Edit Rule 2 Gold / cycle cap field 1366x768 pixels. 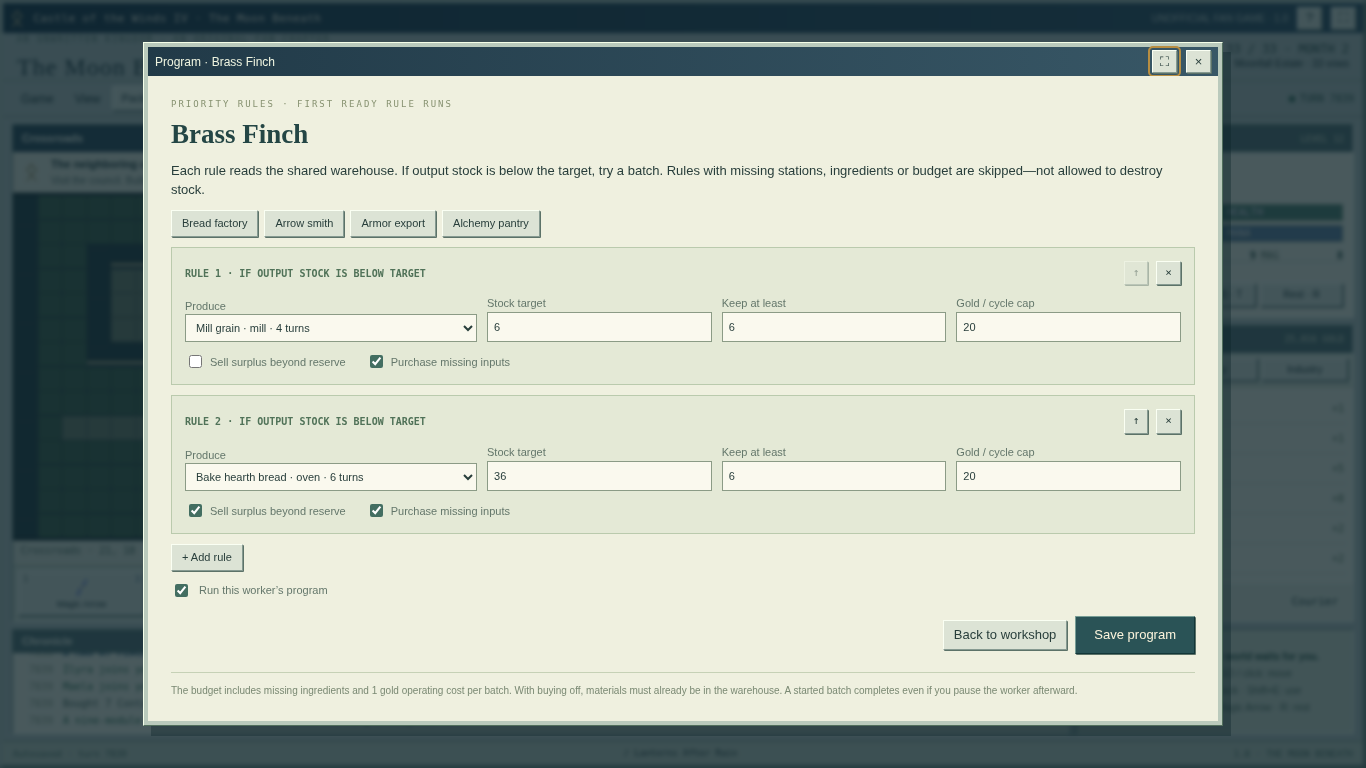(x=1068, y=476)
